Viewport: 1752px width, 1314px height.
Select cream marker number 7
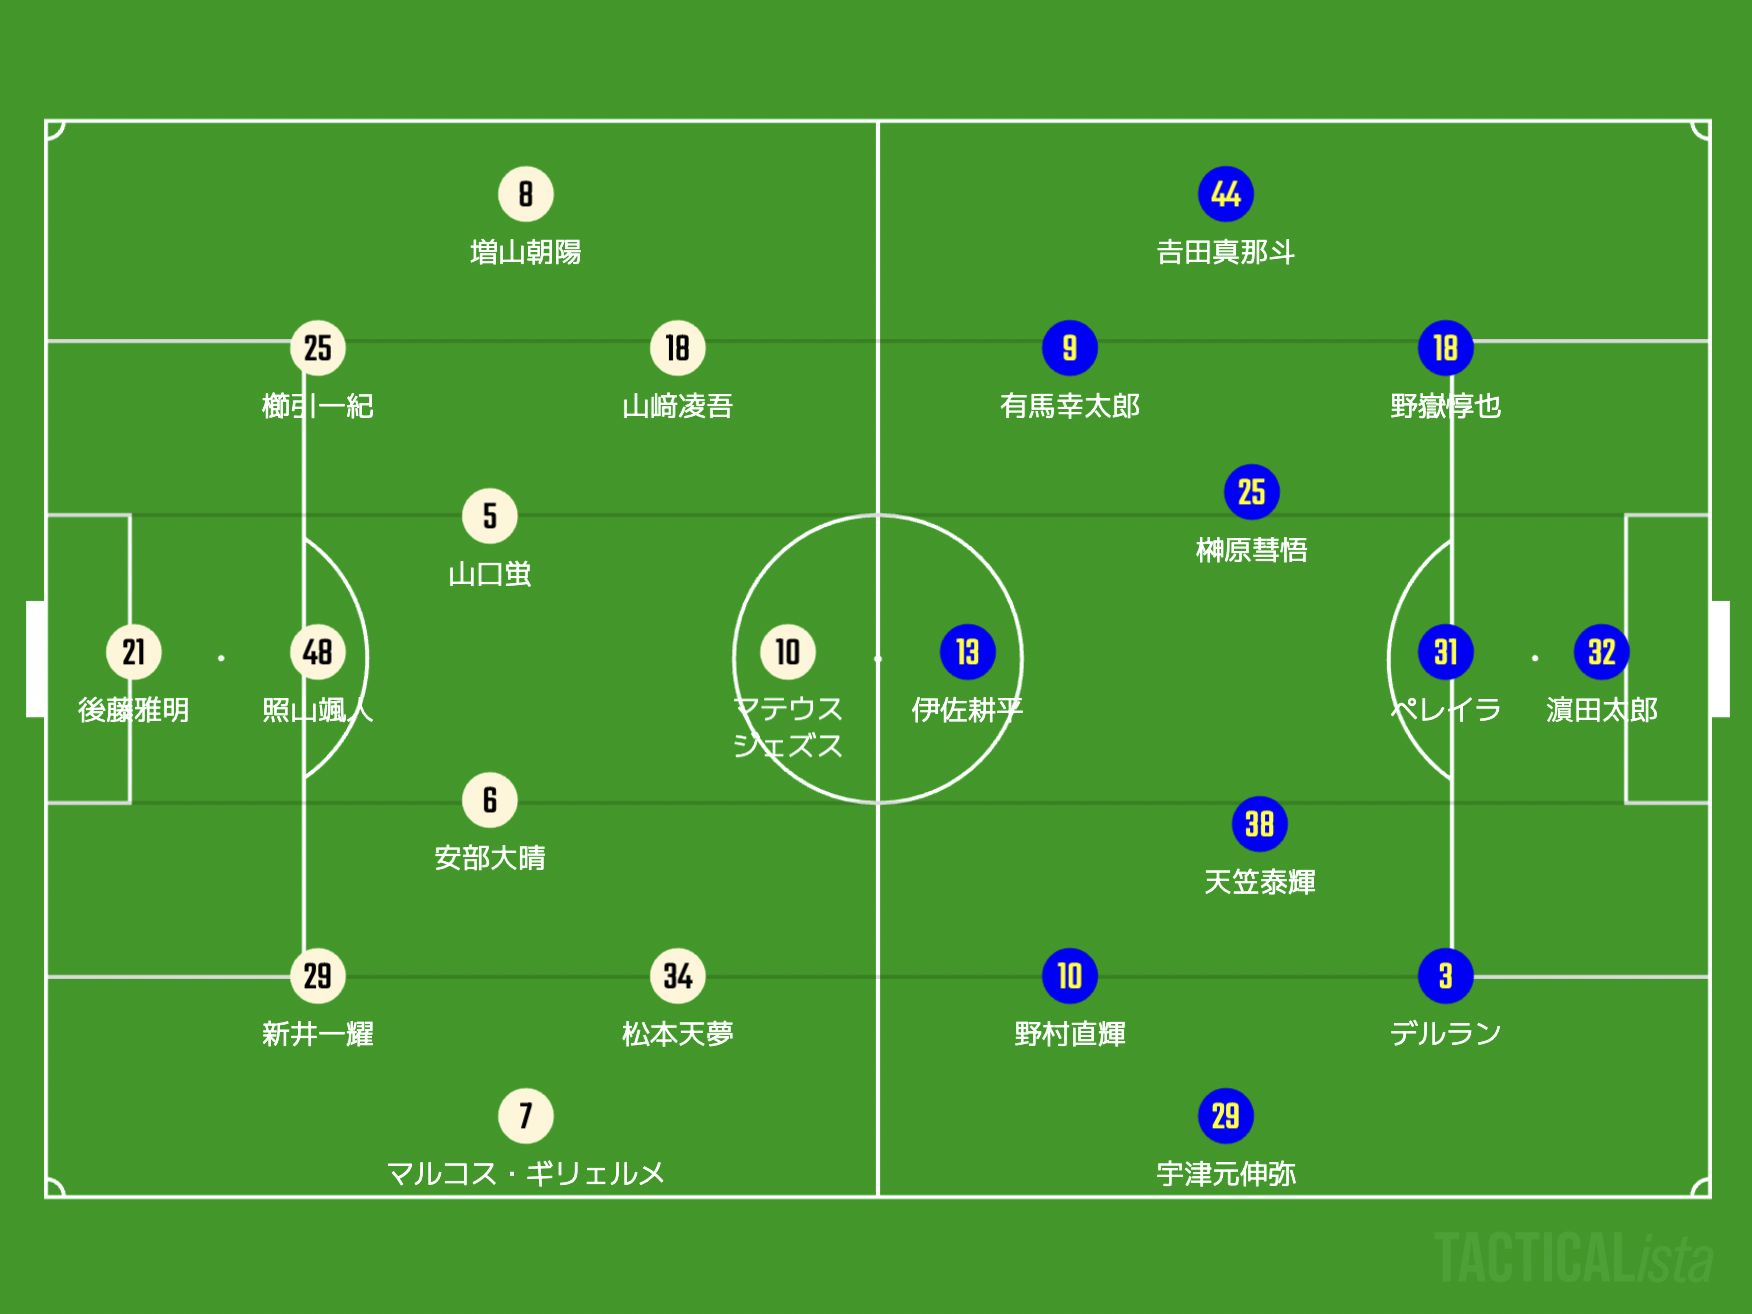point(526,1116)
